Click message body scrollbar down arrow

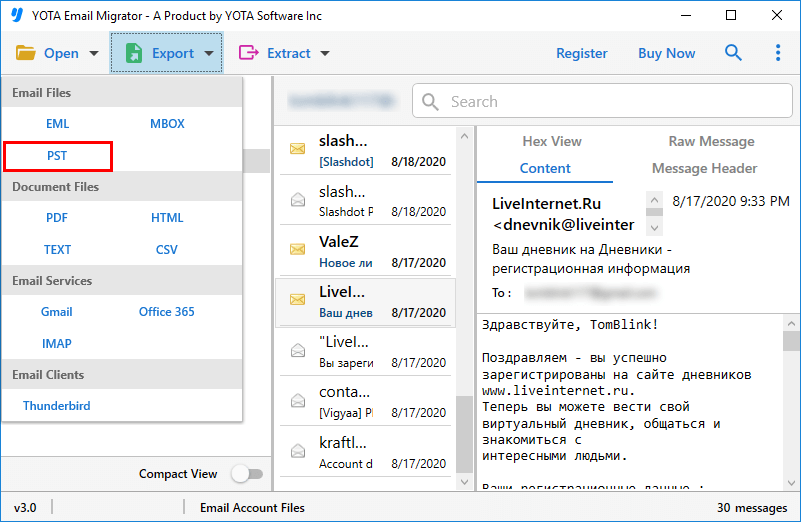[x=791, y=482]
